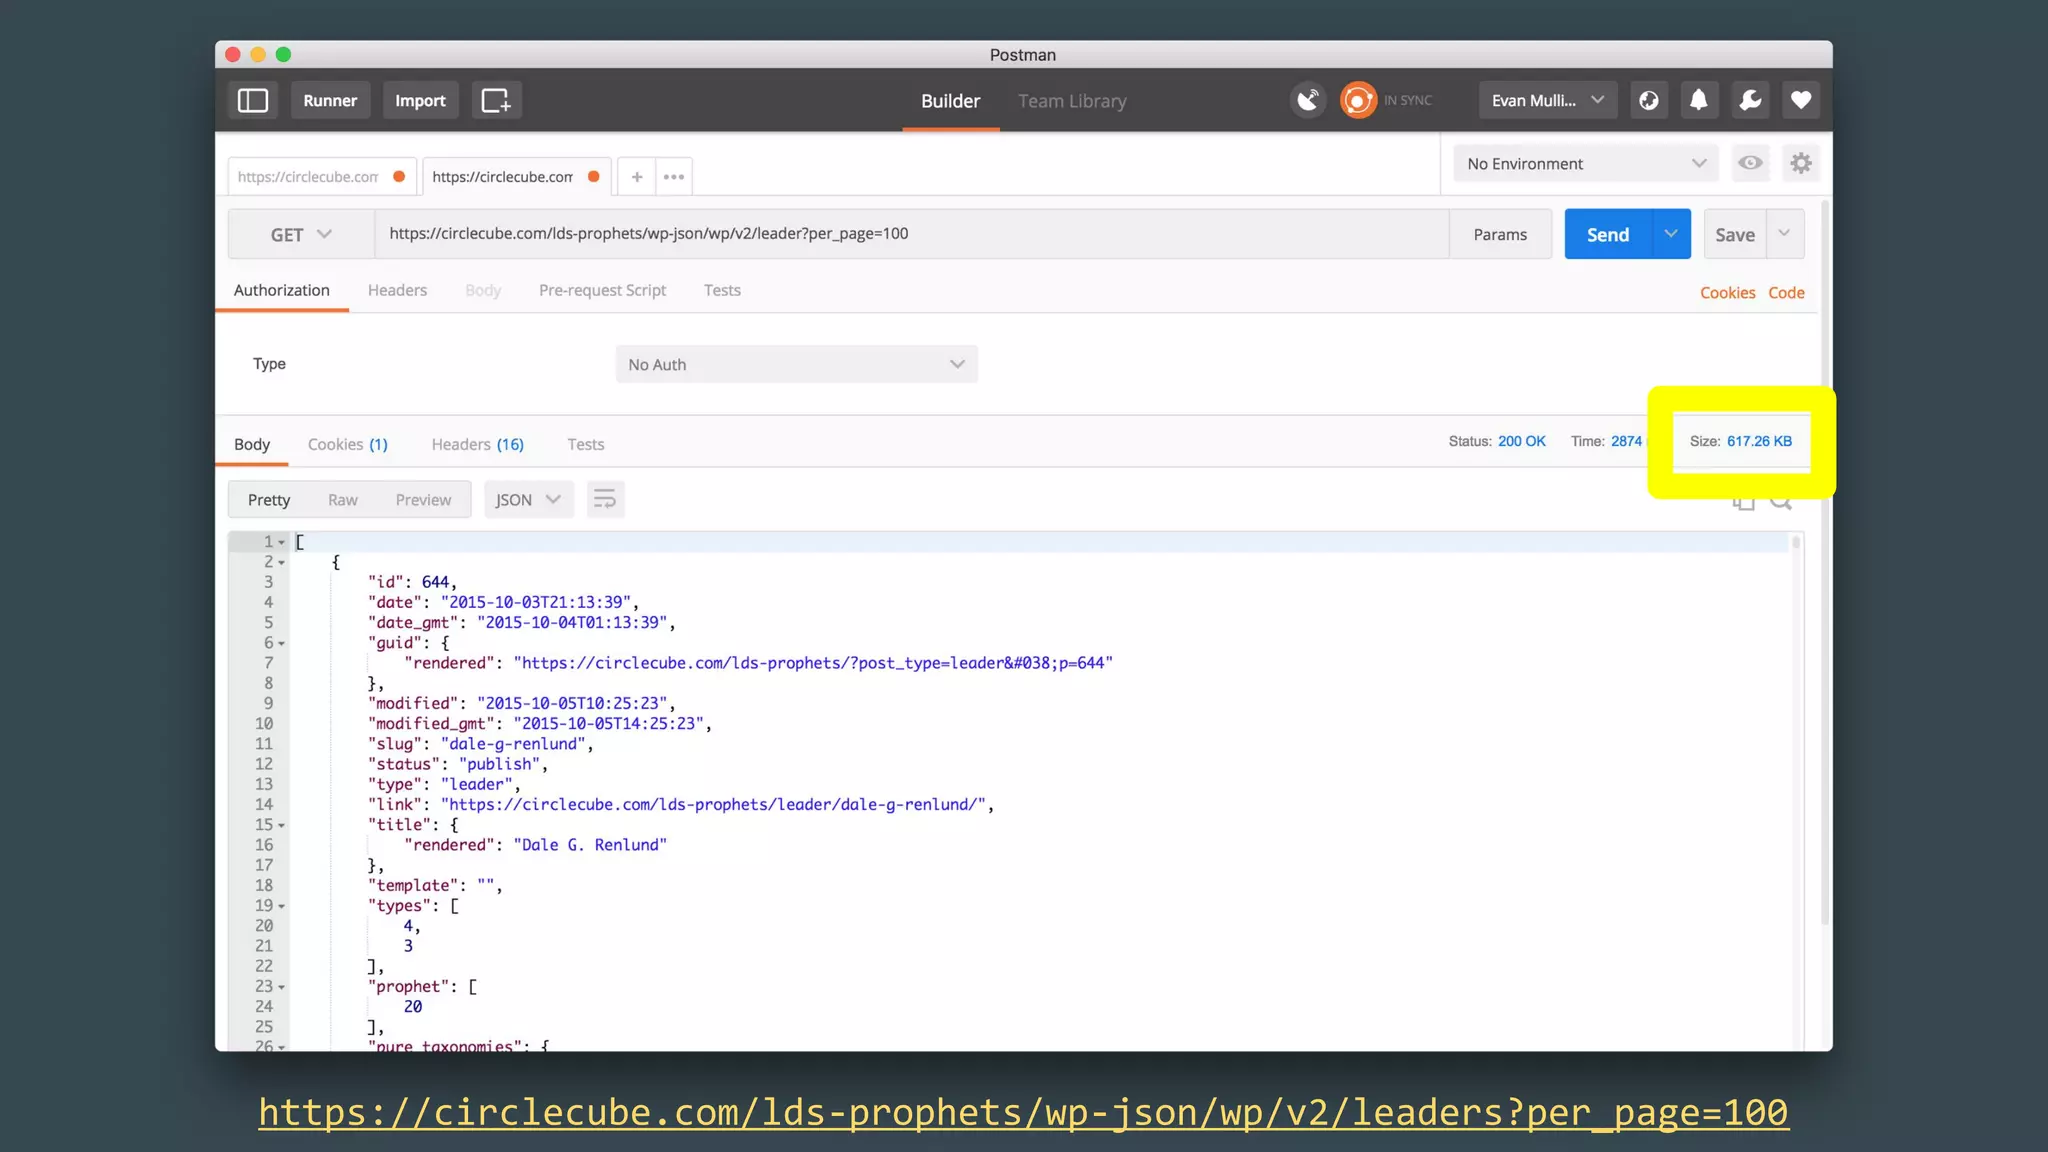Open the JSON format dropdown

coord(529,499)
